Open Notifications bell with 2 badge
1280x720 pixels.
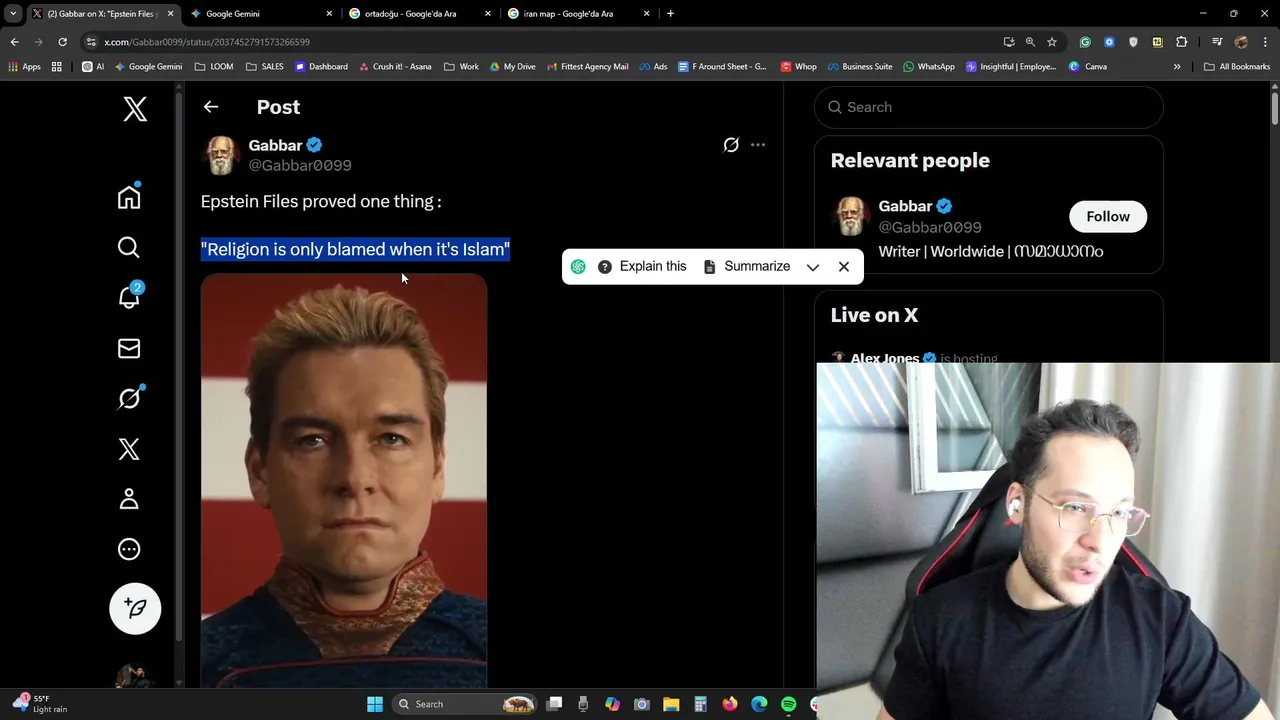(129, 297)
